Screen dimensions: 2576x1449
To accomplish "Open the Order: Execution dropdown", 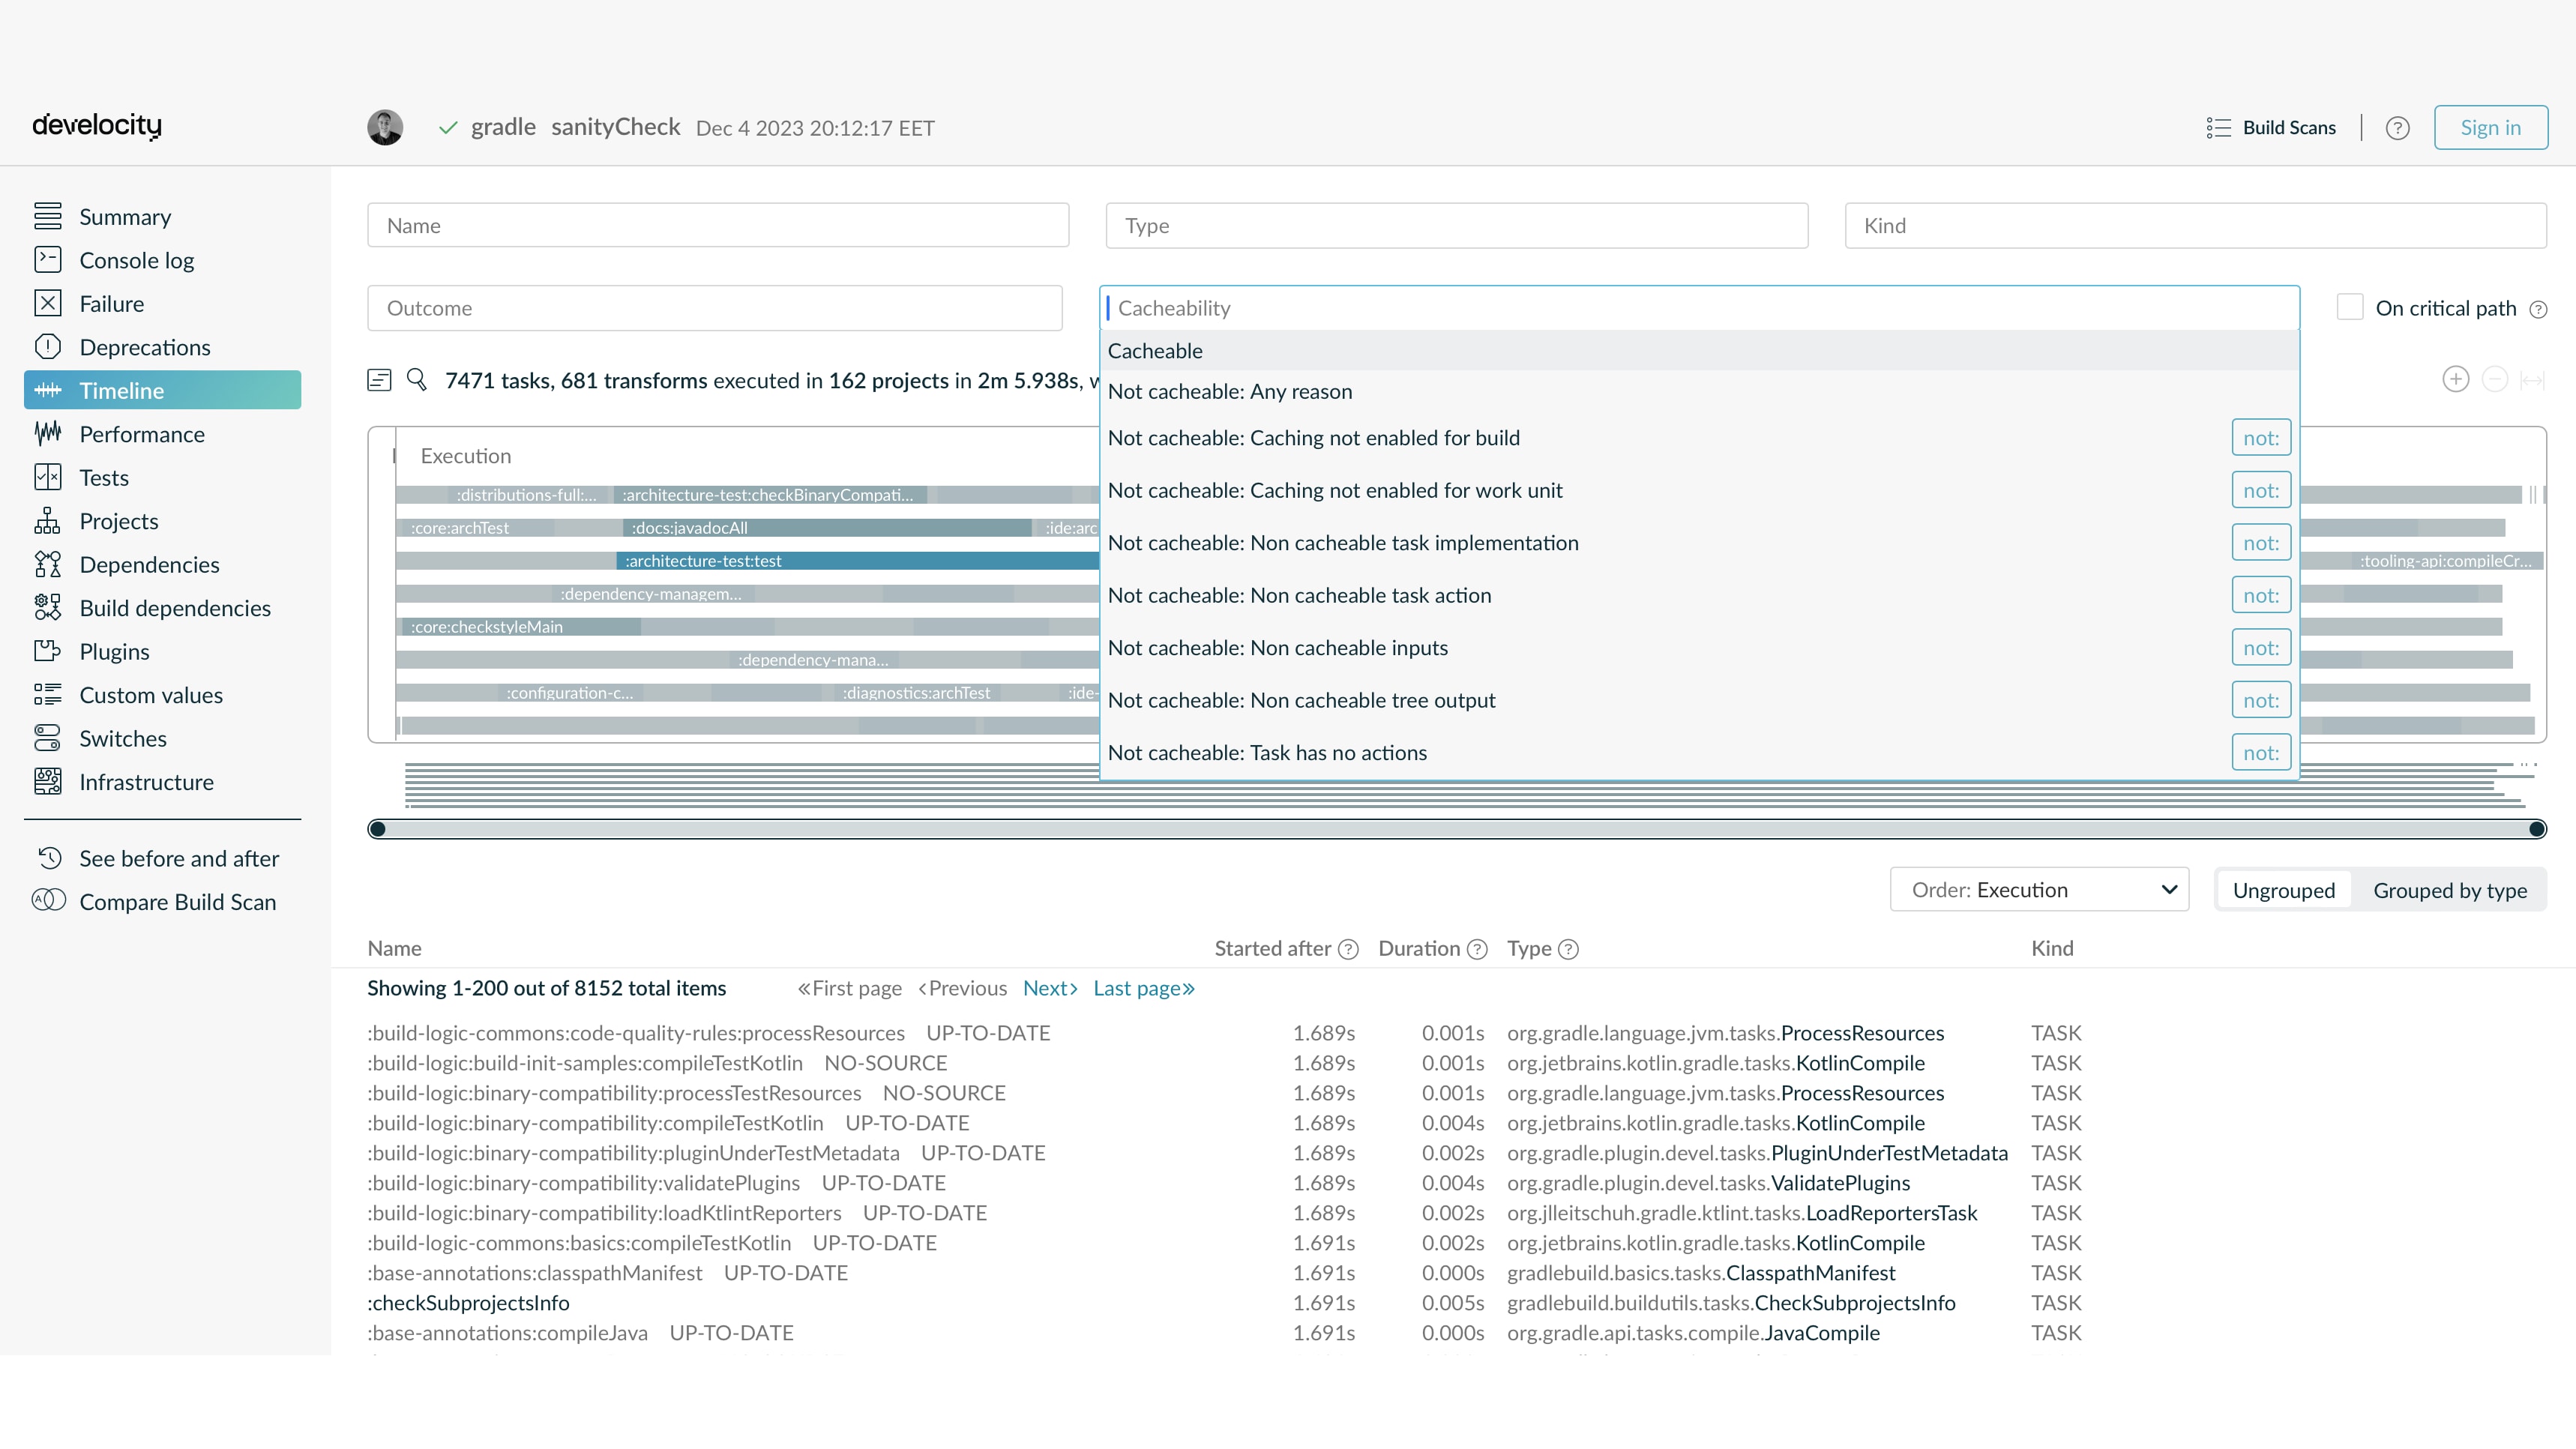I will (2039, 890).
